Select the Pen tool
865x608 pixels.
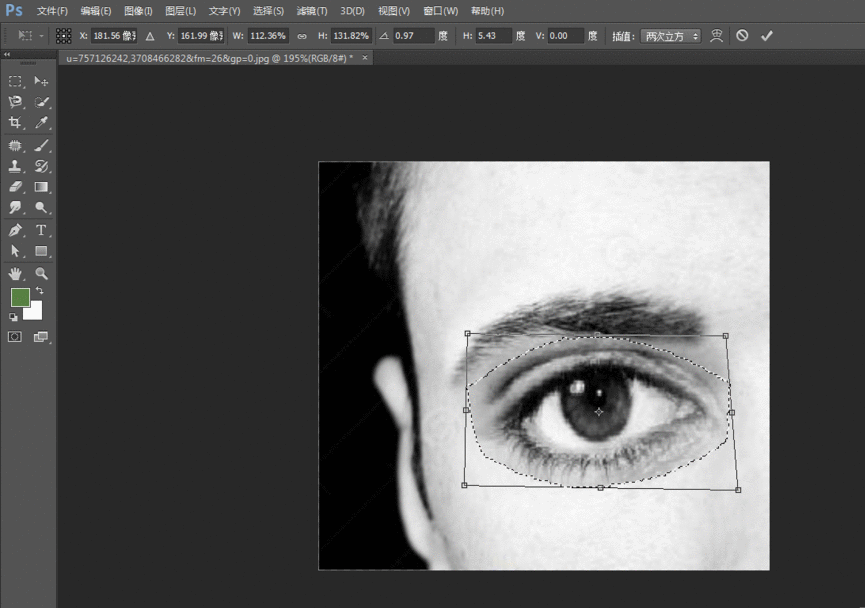pyautogui.click(x=15, y=230)
